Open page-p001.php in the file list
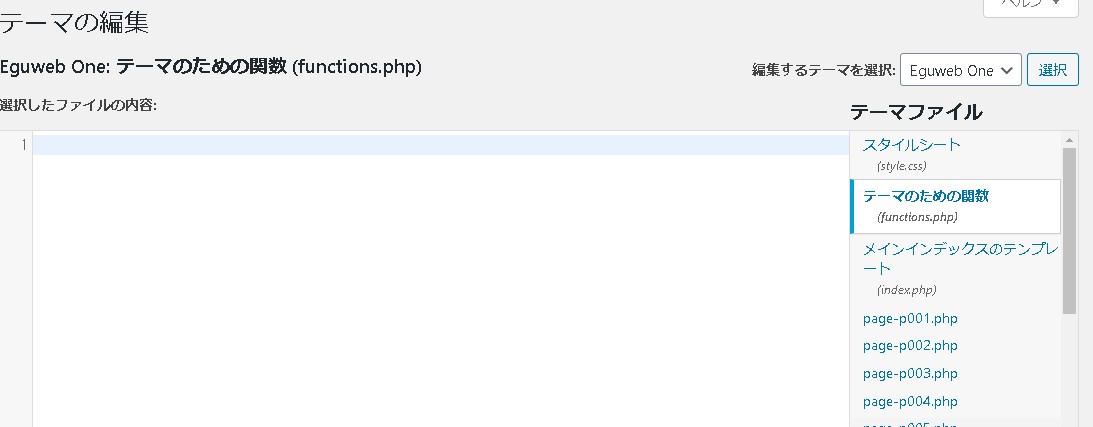This screenshot has width=1093, height=427. (x=910, y=318)
